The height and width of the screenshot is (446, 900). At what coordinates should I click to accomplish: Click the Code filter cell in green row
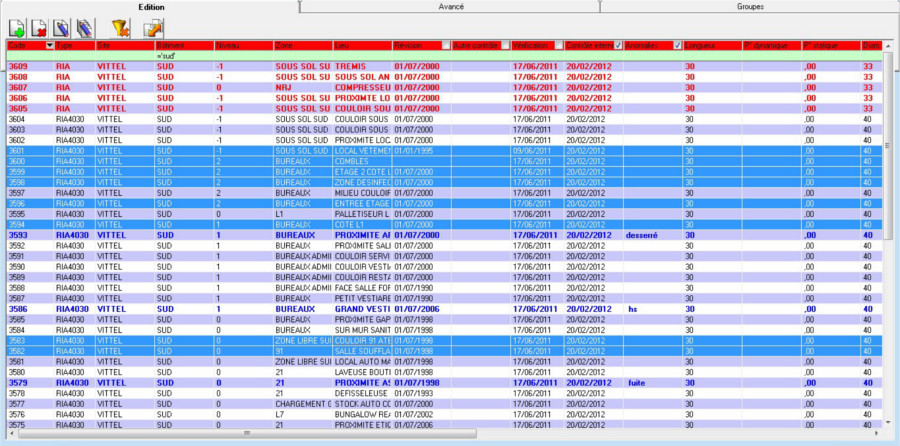click(30, 56)
